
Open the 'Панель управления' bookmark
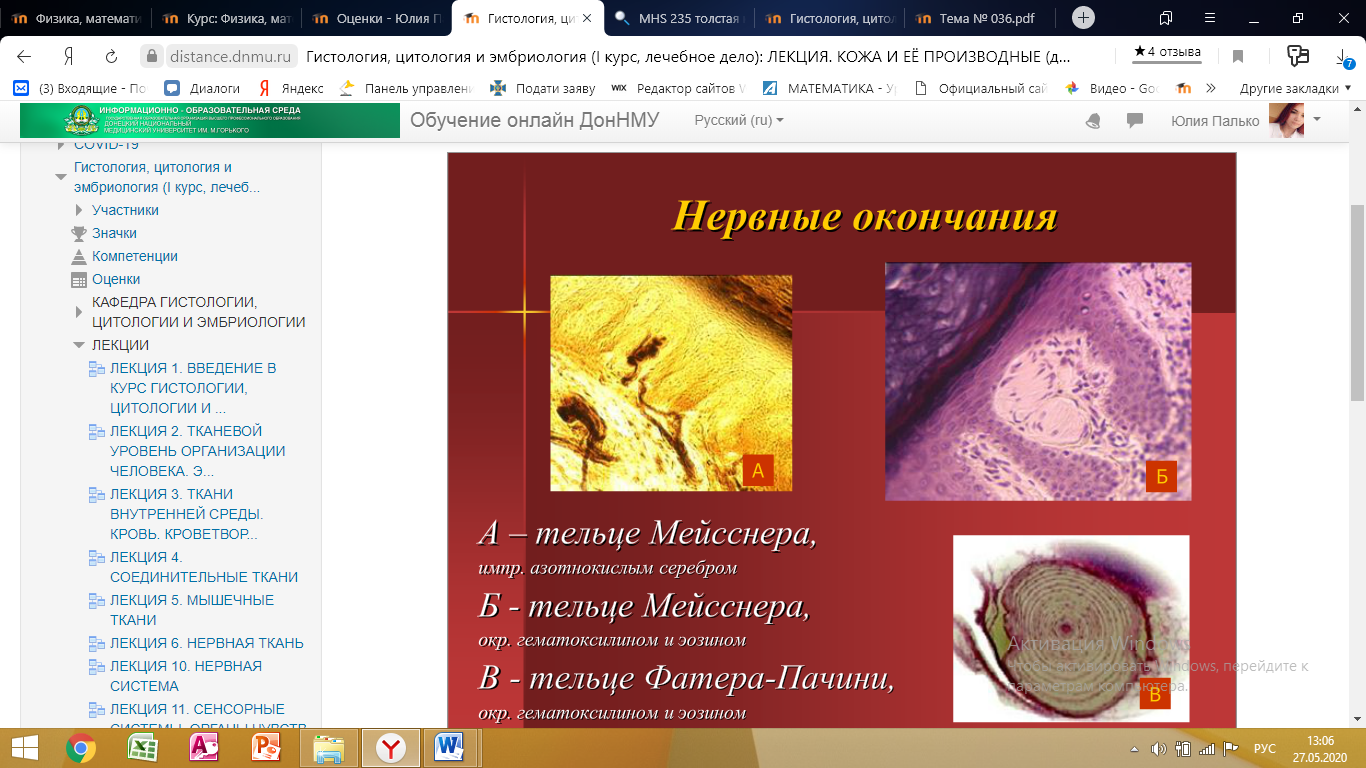[x=406, y=88]
